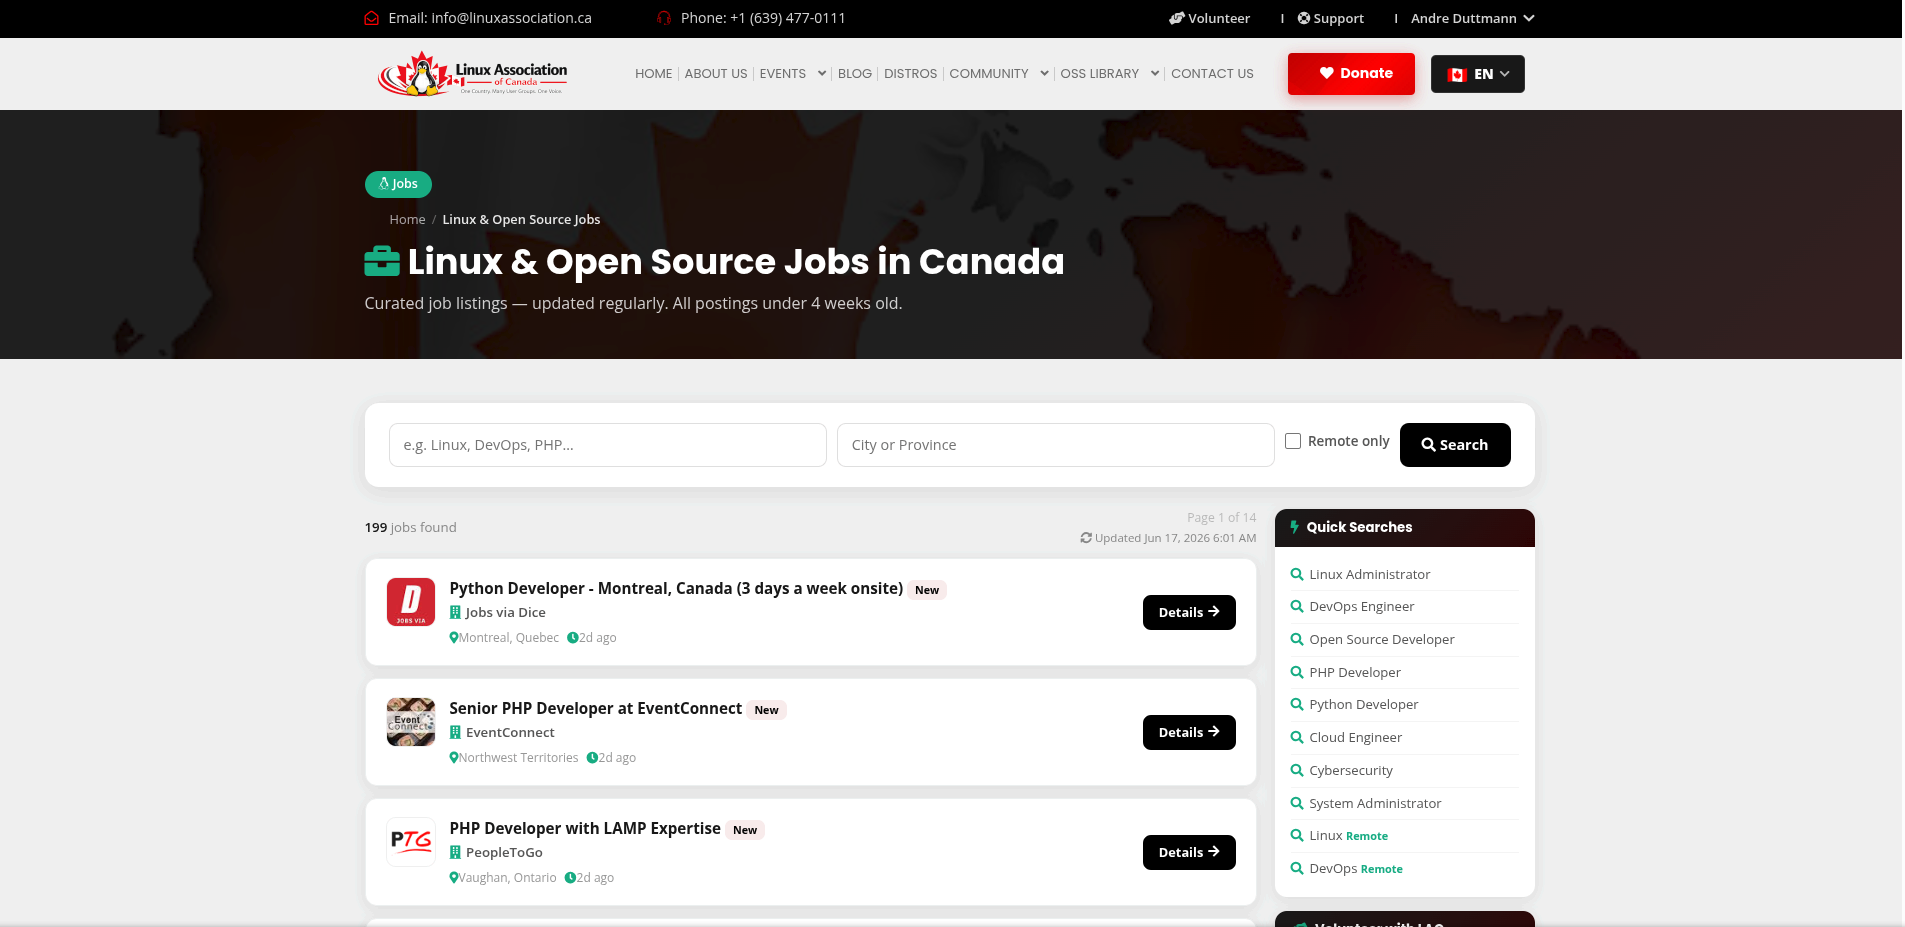
Task: Click the "Northwest Territories" location text
Action: tap(519, 758)
